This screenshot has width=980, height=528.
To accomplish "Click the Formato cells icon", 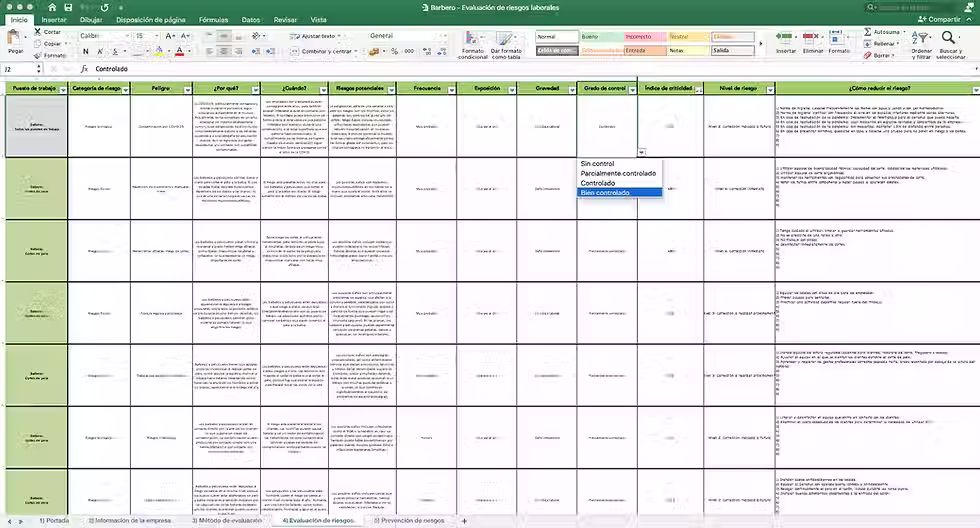I will [x=838, y=37].
